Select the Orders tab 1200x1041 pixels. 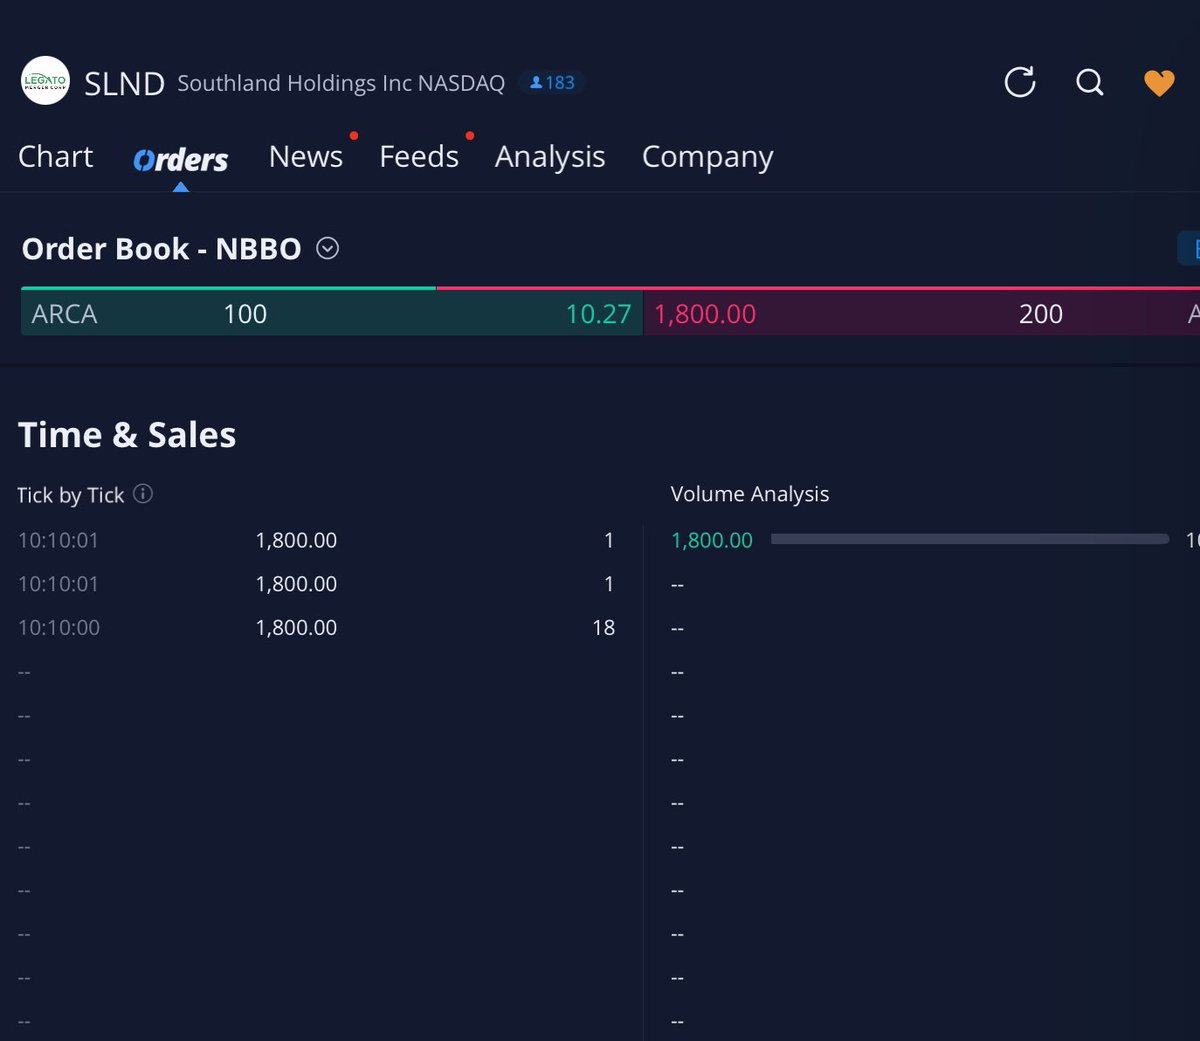click(x=181, y=159)
